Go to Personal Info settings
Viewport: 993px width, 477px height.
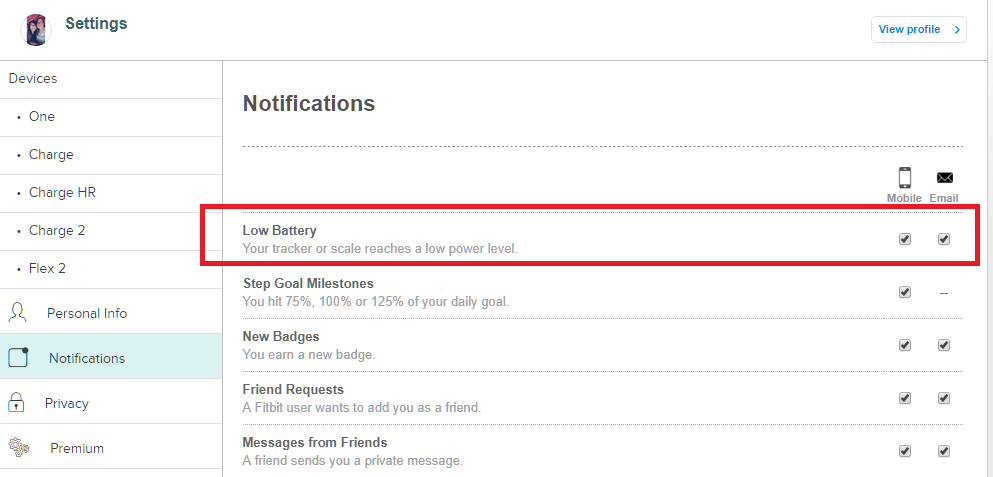(87, 314)
